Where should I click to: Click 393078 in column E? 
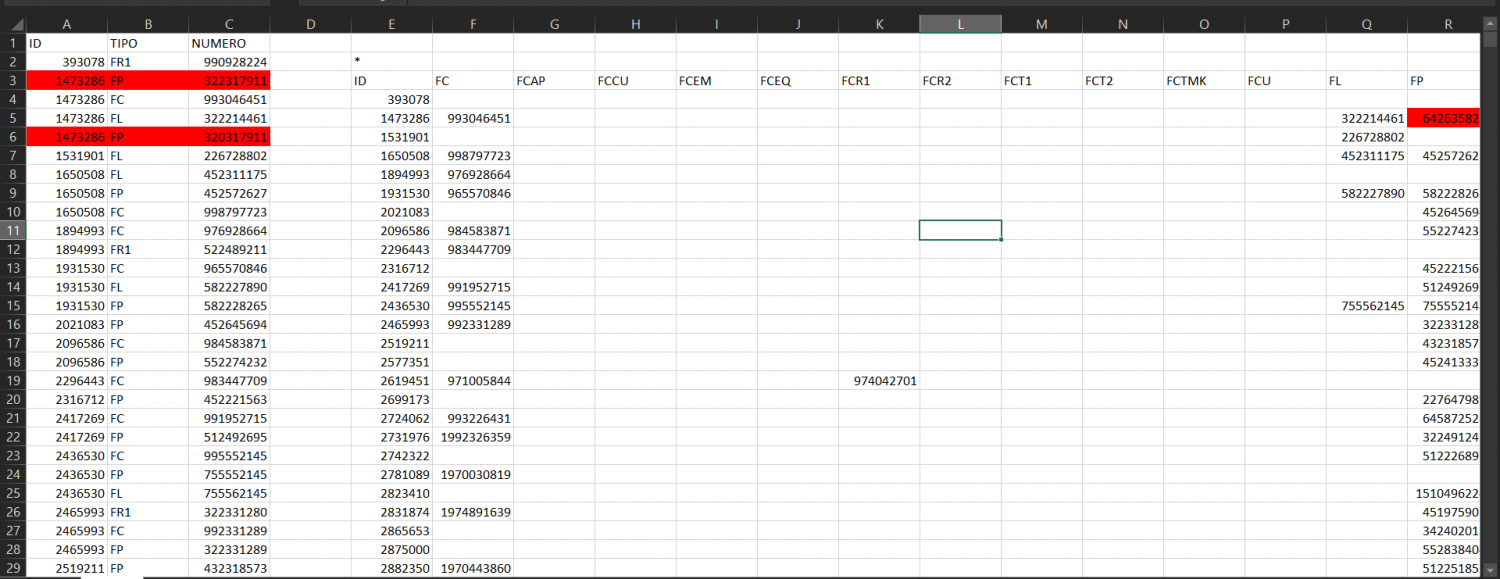point(391,99)
